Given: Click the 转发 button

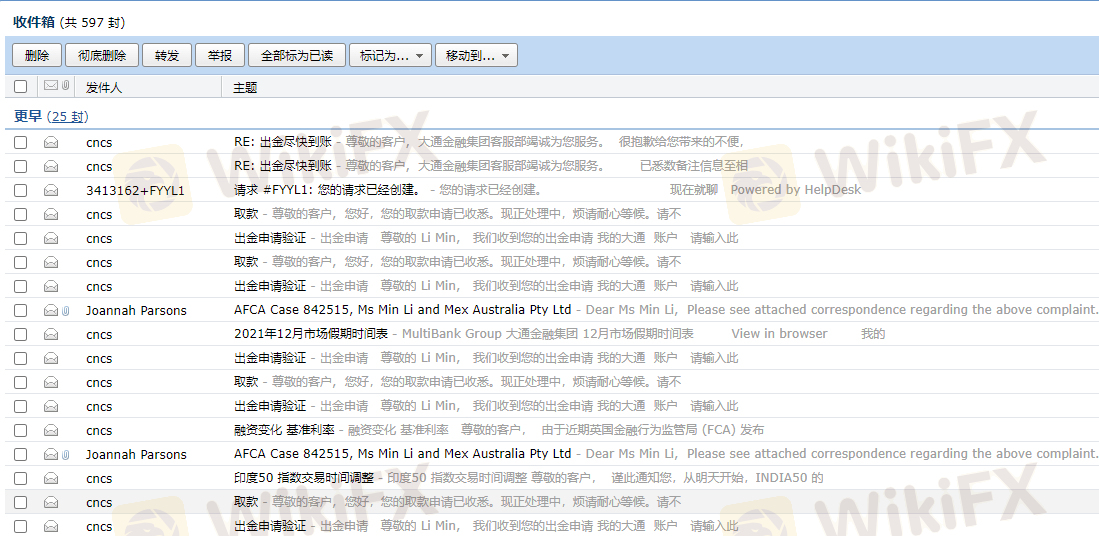Looking at the screenshot, I should pyautogui.click(x=167, y=55).
